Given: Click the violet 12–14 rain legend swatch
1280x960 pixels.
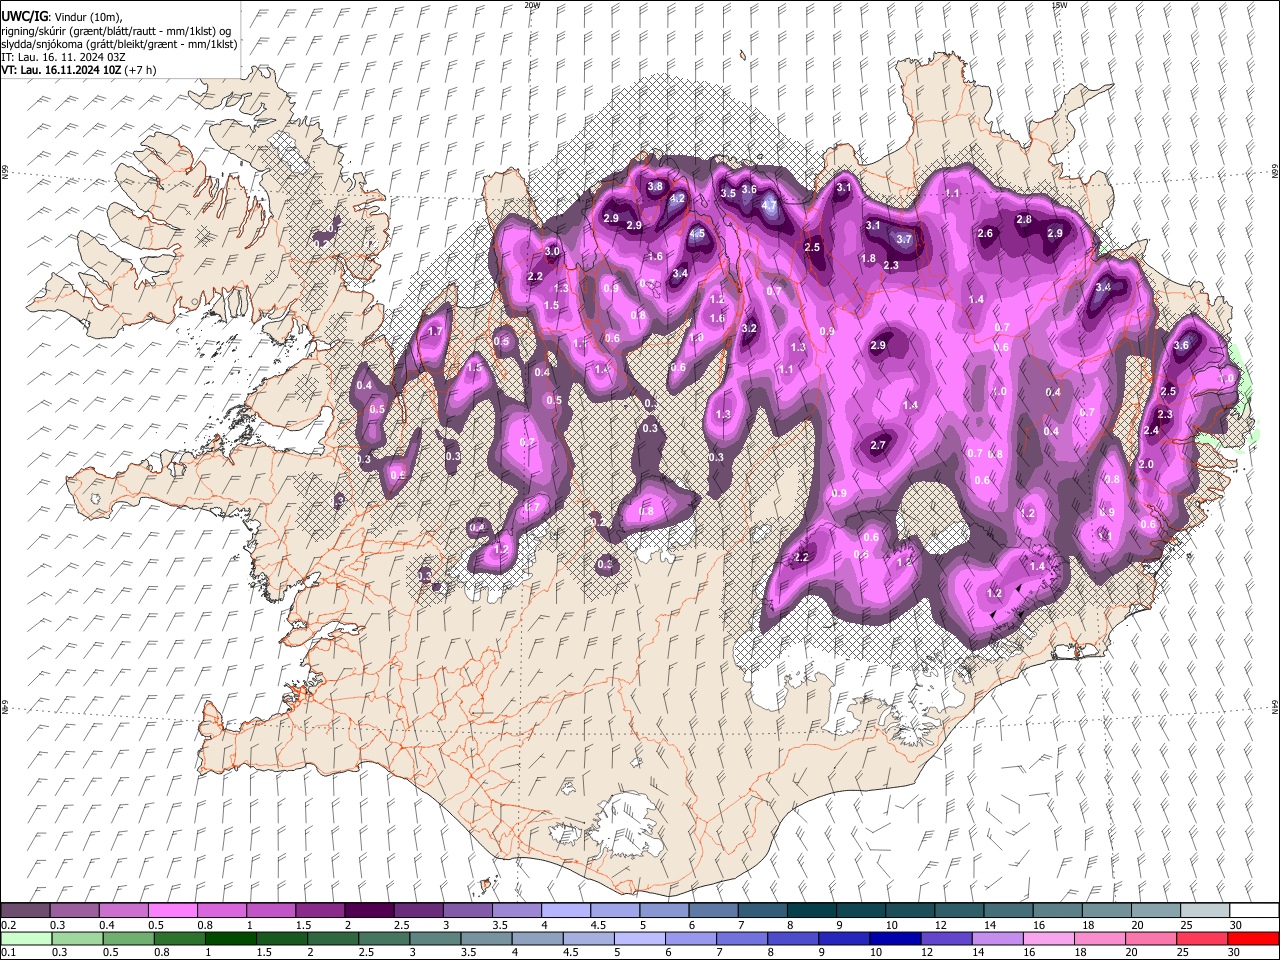Looking at the screenshot, I should coord(945,938).
